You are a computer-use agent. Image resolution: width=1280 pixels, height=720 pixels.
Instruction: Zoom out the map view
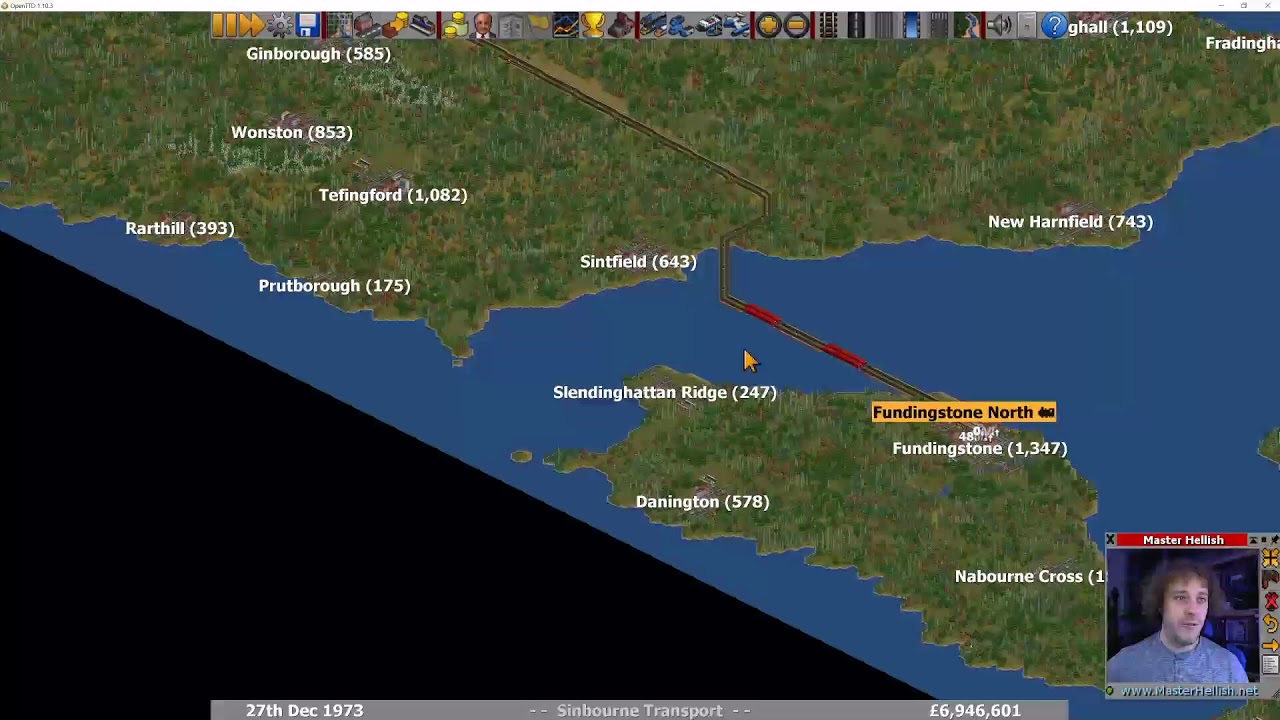(x=797, y=26)
